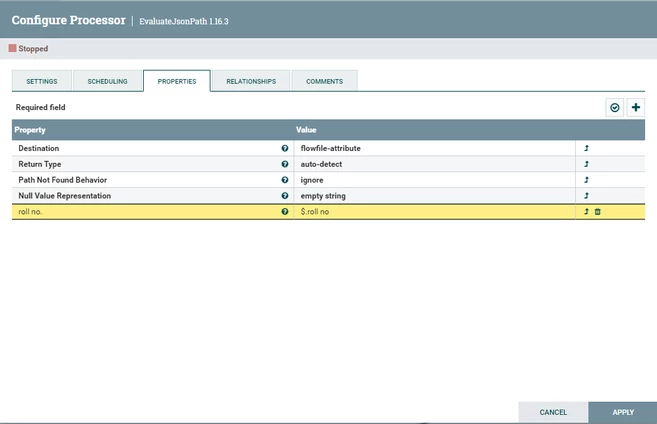Click the verify properties checkmark icon

tap(615, 108)
